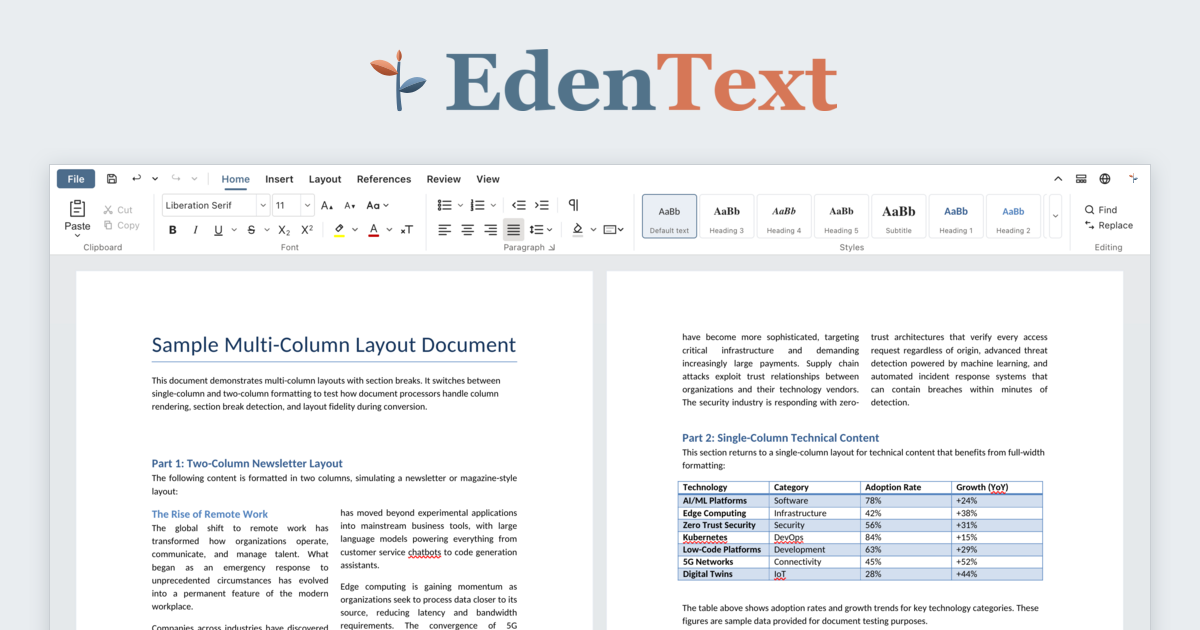
Task: Toggle Subscript formatting
Action: coord(284,230)
